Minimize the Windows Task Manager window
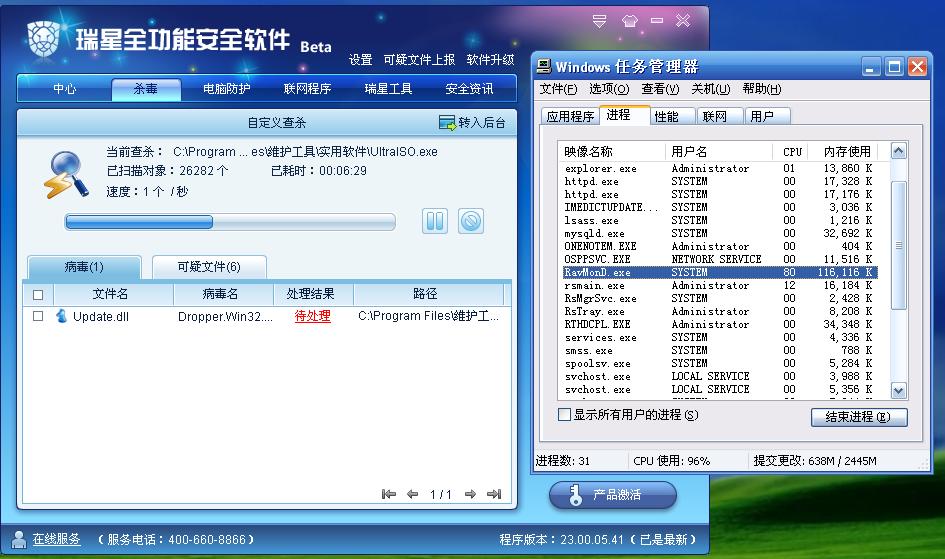This screenshot has height=559, width=945. click(871, 66)
